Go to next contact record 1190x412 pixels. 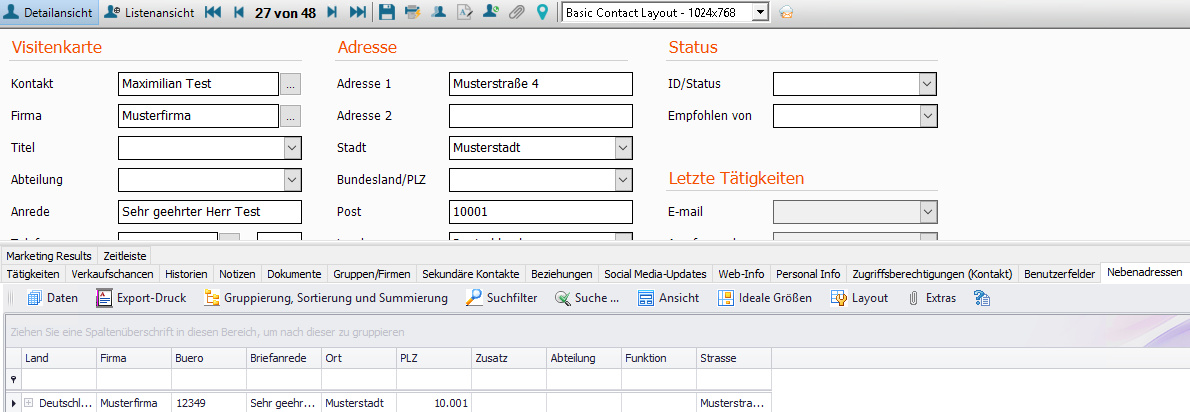[332, 12]
